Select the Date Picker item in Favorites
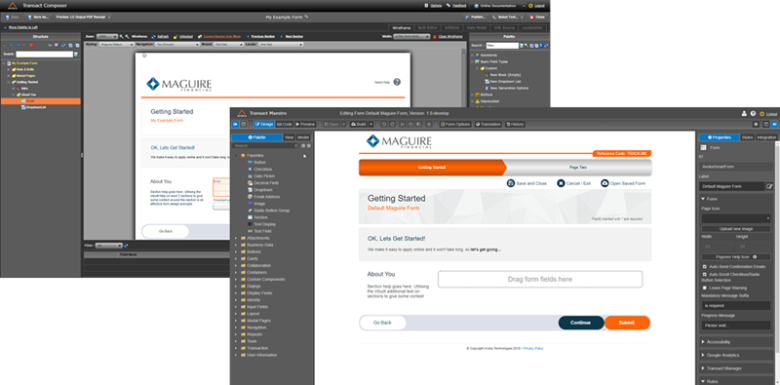This screenshot has height=385, width=780. point(264,176)
